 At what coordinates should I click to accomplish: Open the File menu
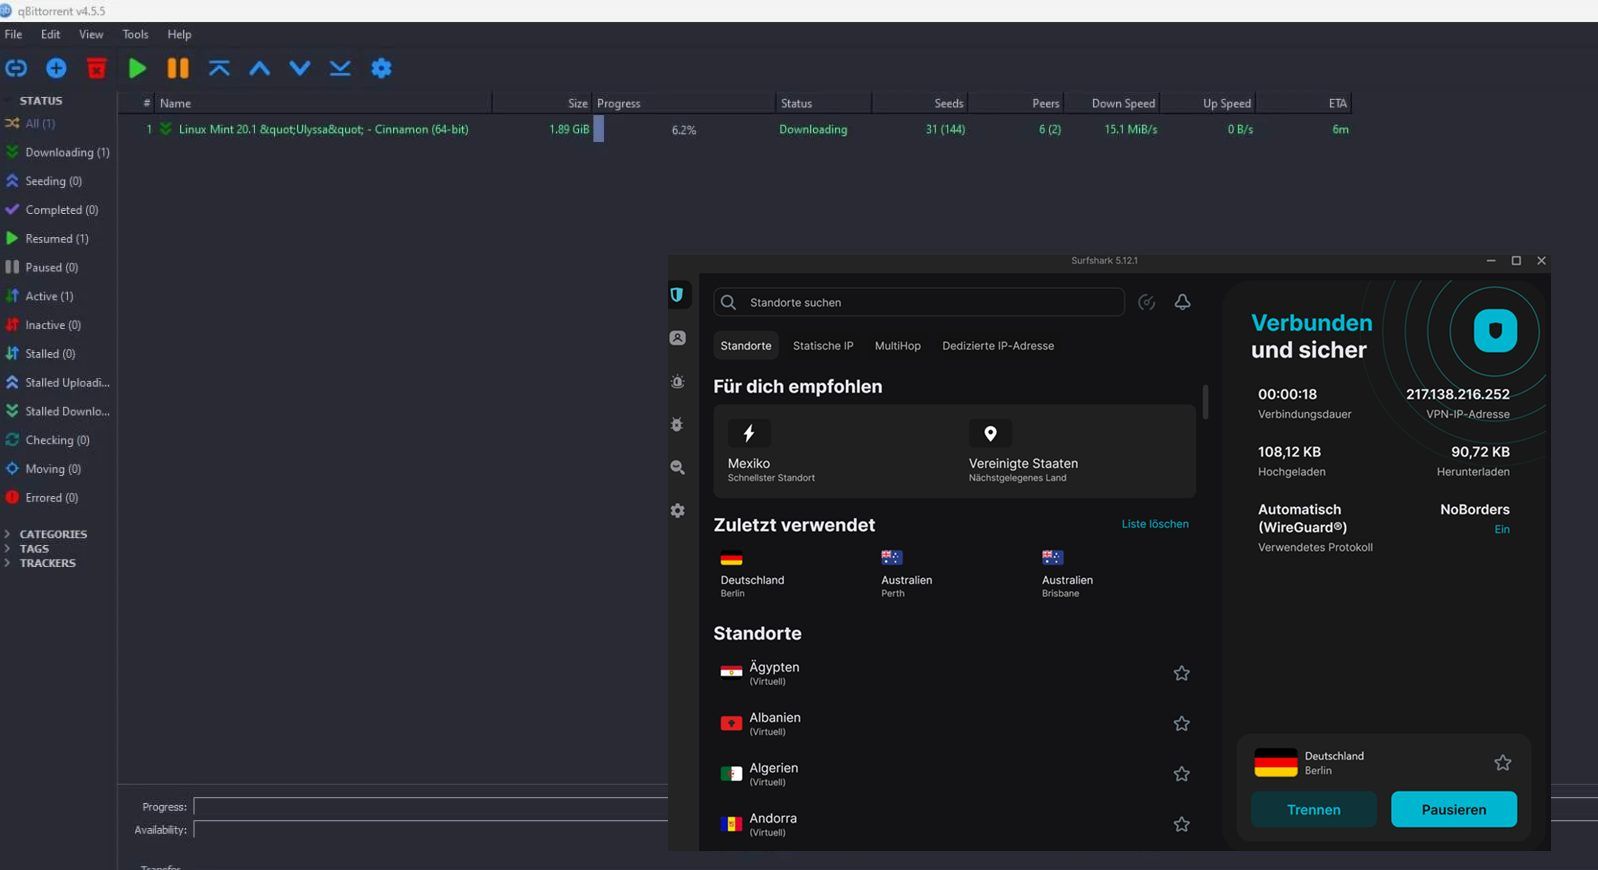pyautogui.click(x=13, y=34)
